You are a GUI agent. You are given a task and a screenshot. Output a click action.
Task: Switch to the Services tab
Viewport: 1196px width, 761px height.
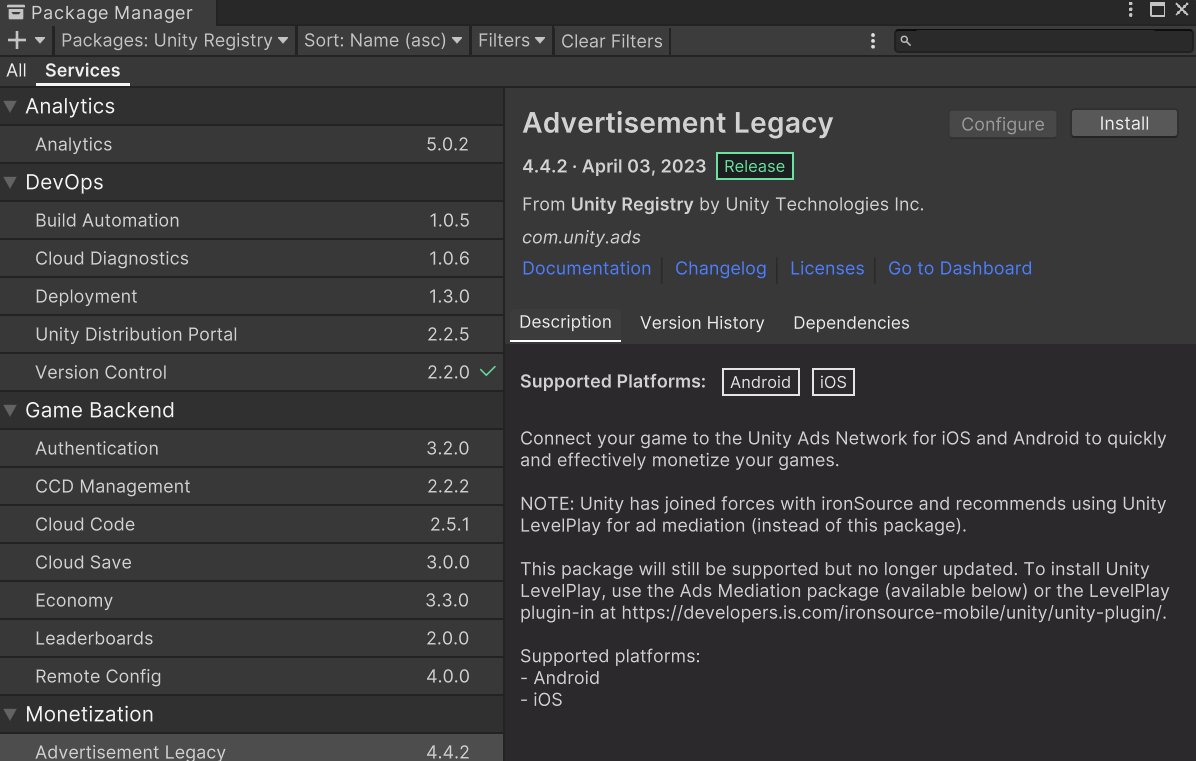(82, 70)
